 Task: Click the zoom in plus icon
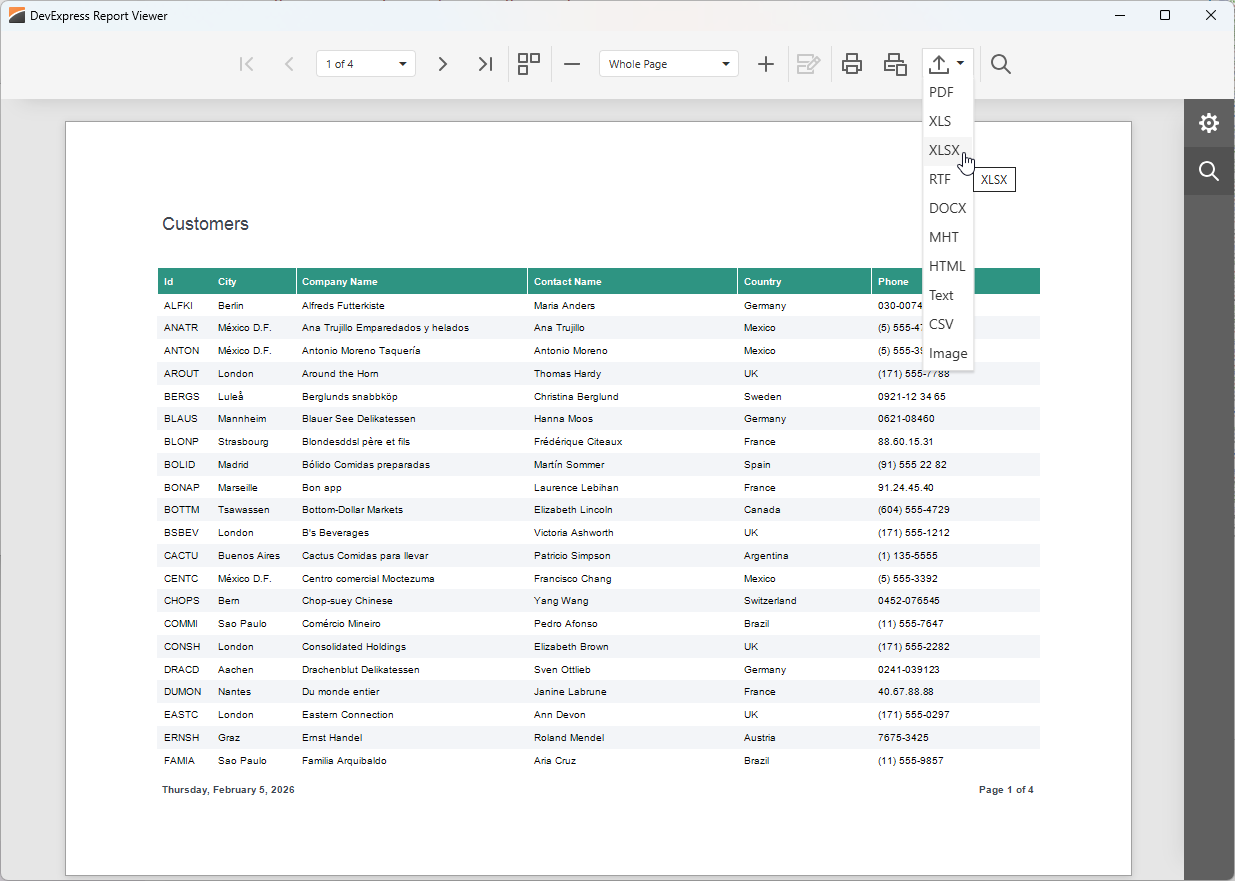[766, 63]
